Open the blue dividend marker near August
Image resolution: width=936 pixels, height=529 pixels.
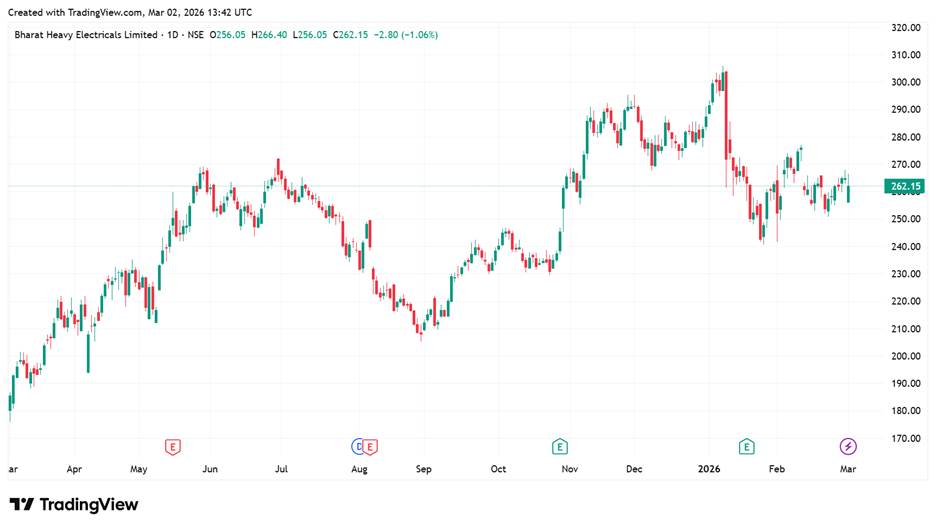pyautogui.click(x=358, y=446)
